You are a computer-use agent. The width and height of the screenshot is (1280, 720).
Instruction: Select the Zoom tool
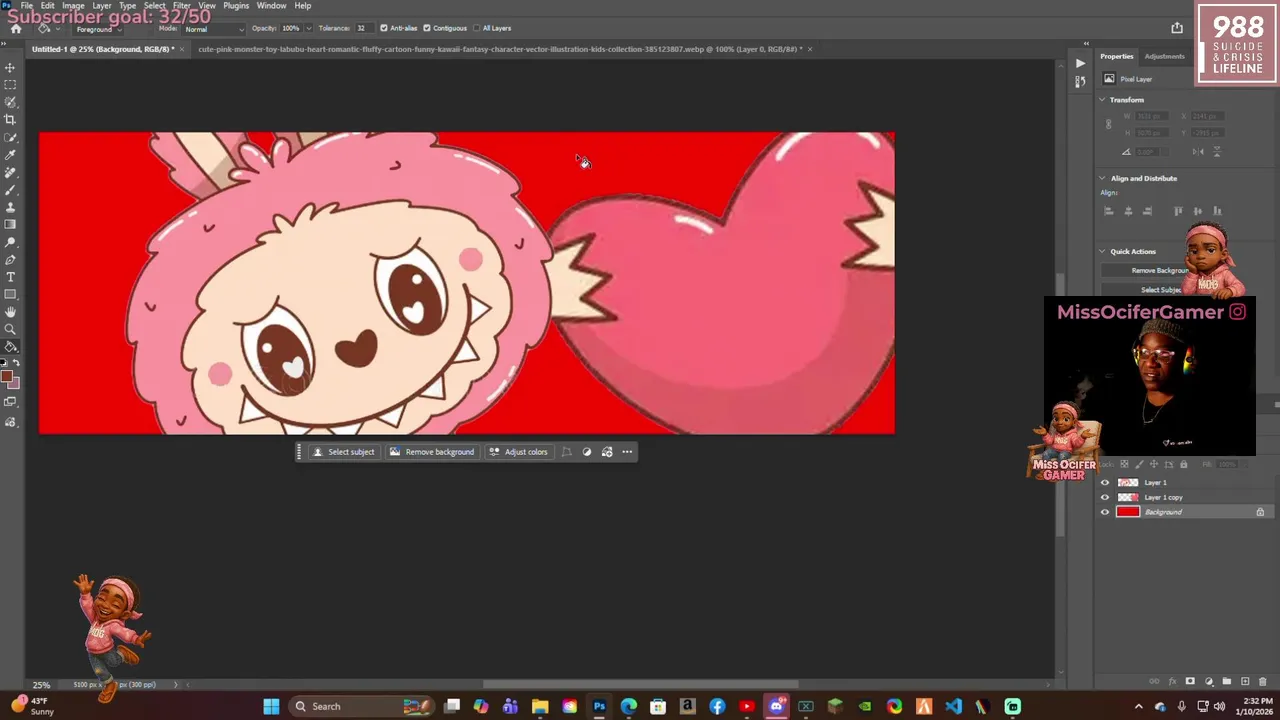click(10, 329)
